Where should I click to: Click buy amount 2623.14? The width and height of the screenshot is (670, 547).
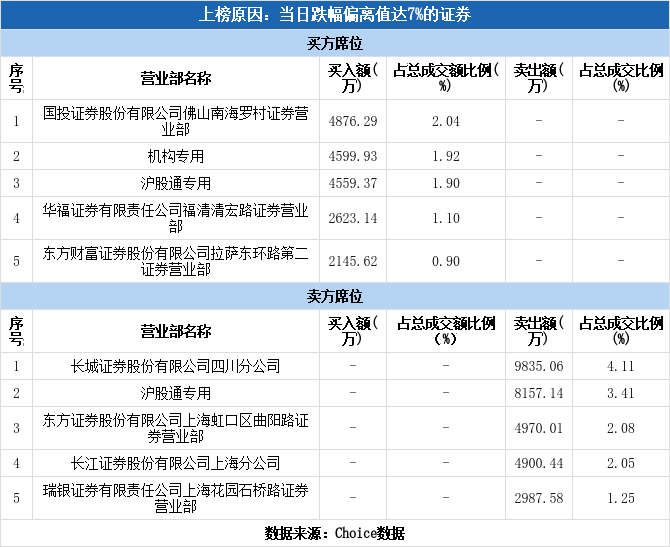(x=353, y=218)
